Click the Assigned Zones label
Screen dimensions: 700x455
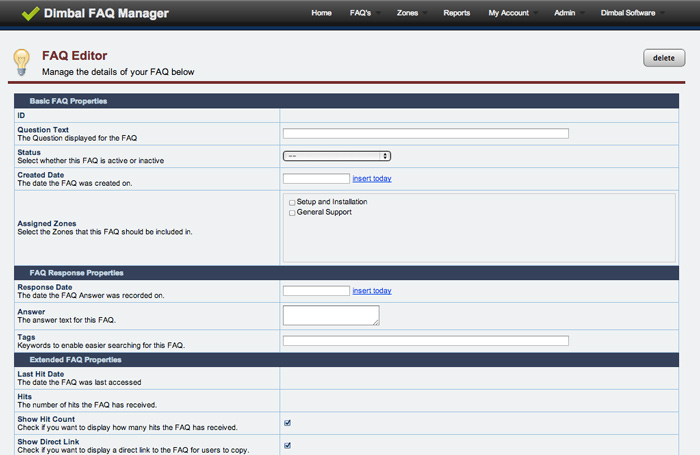[x=47, y=224]
